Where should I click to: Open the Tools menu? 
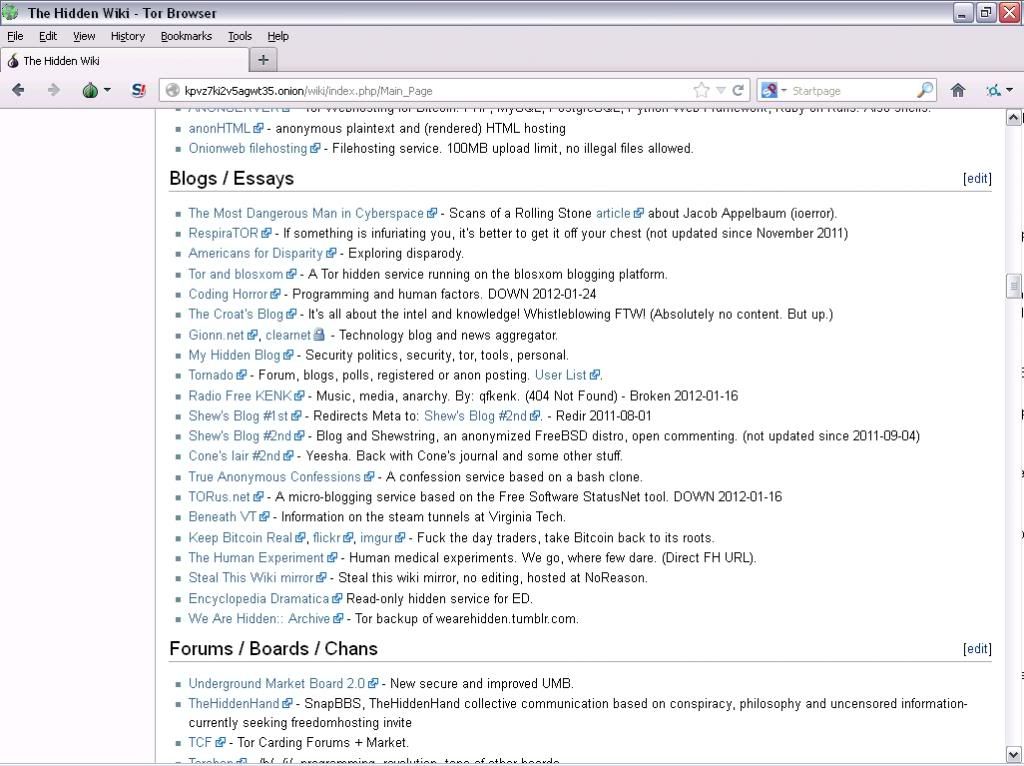(x=240, y=36)
